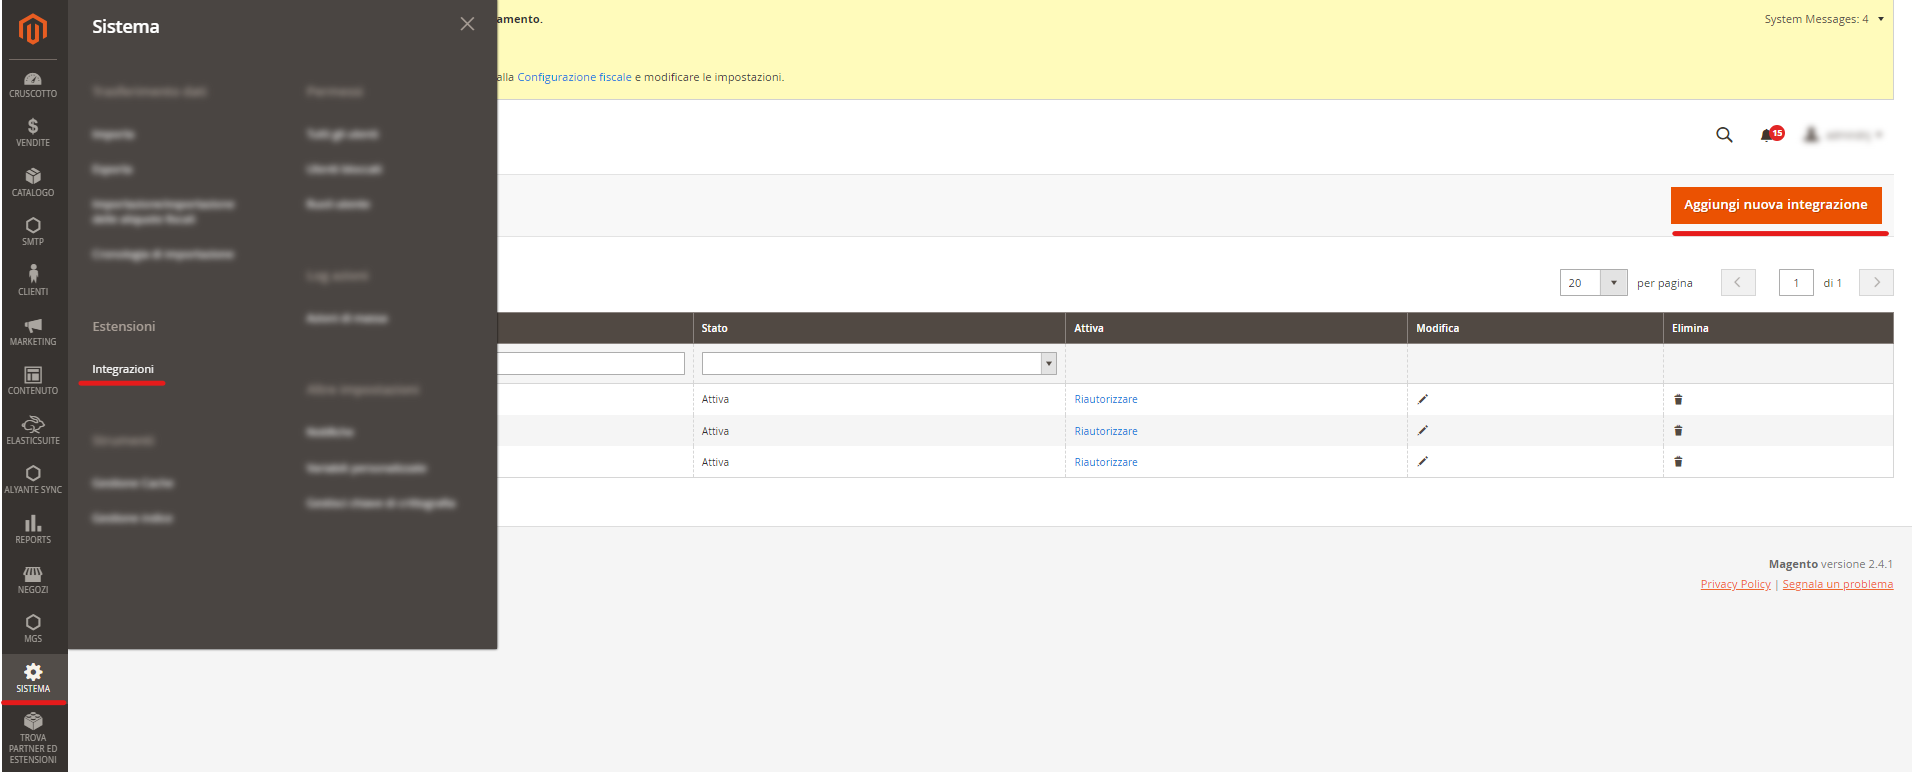Edit the first integration with the pencil
The height and width of the screenshot is (772, 1912).
(1423, 399)
